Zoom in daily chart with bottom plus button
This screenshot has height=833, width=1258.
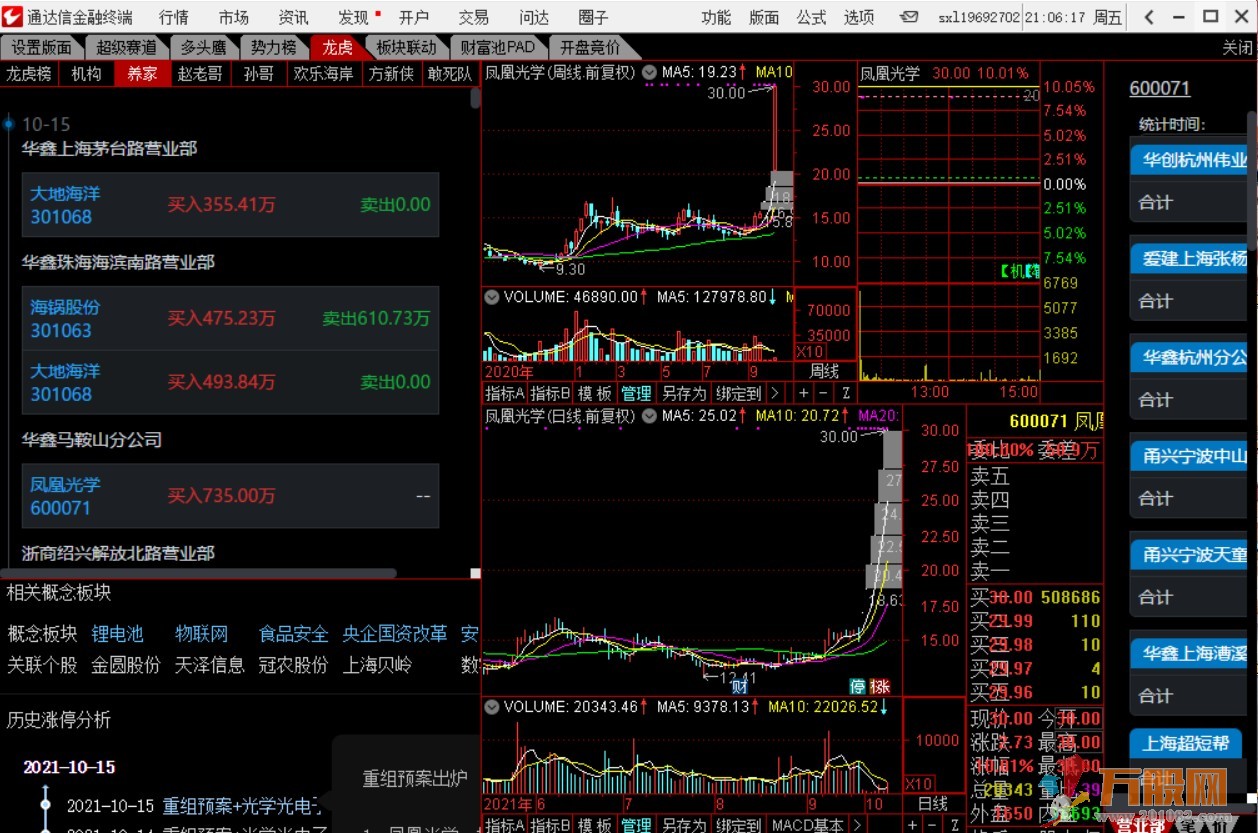[913, 825]
